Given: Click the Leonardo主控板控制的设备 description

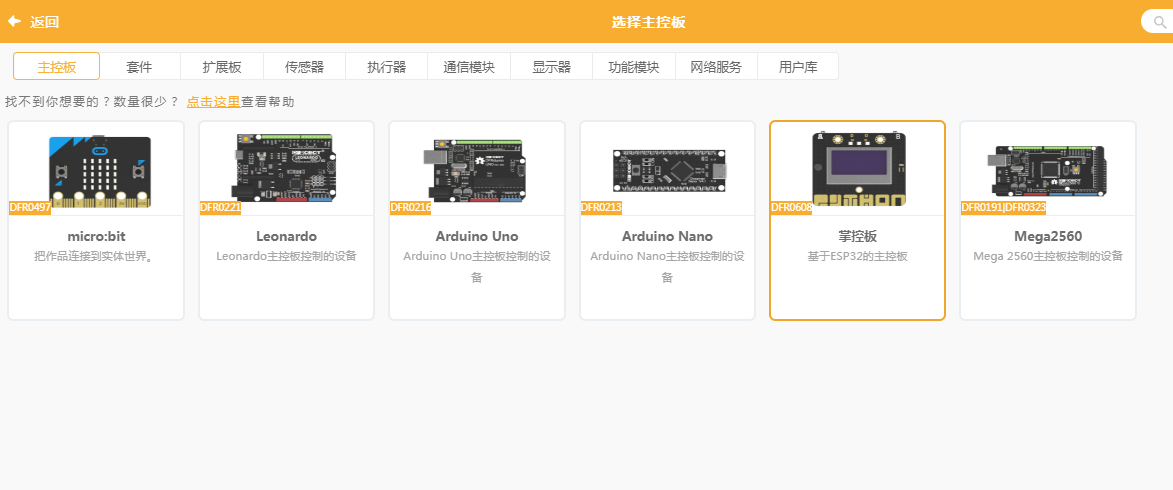Looking at the screenshot, I should (287, 256).
